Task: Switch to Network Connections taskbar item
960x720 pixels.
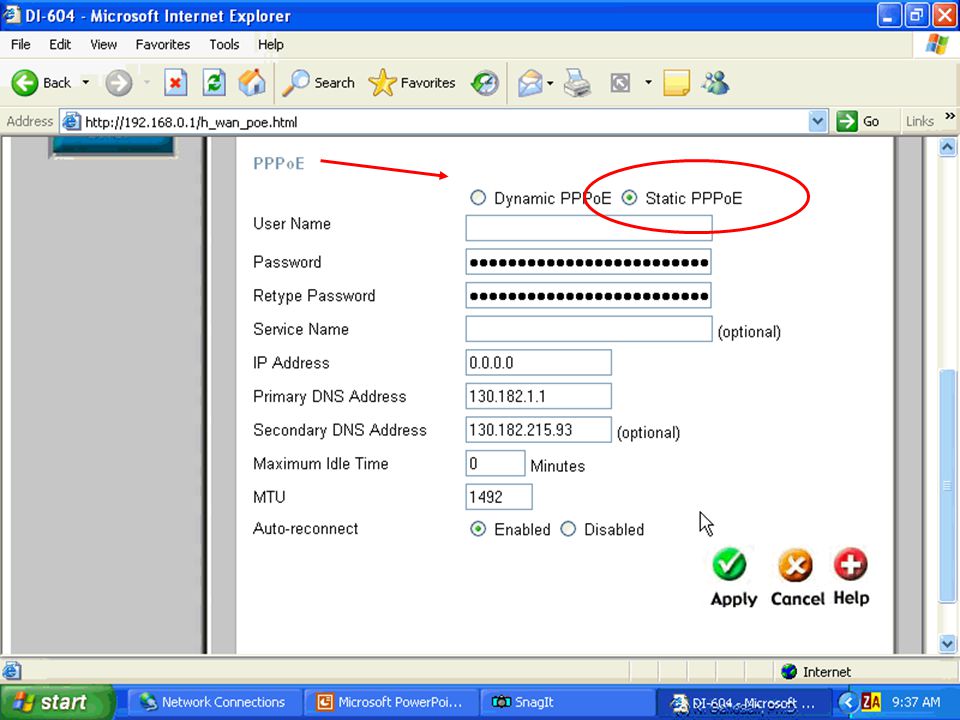Action: 214,702
